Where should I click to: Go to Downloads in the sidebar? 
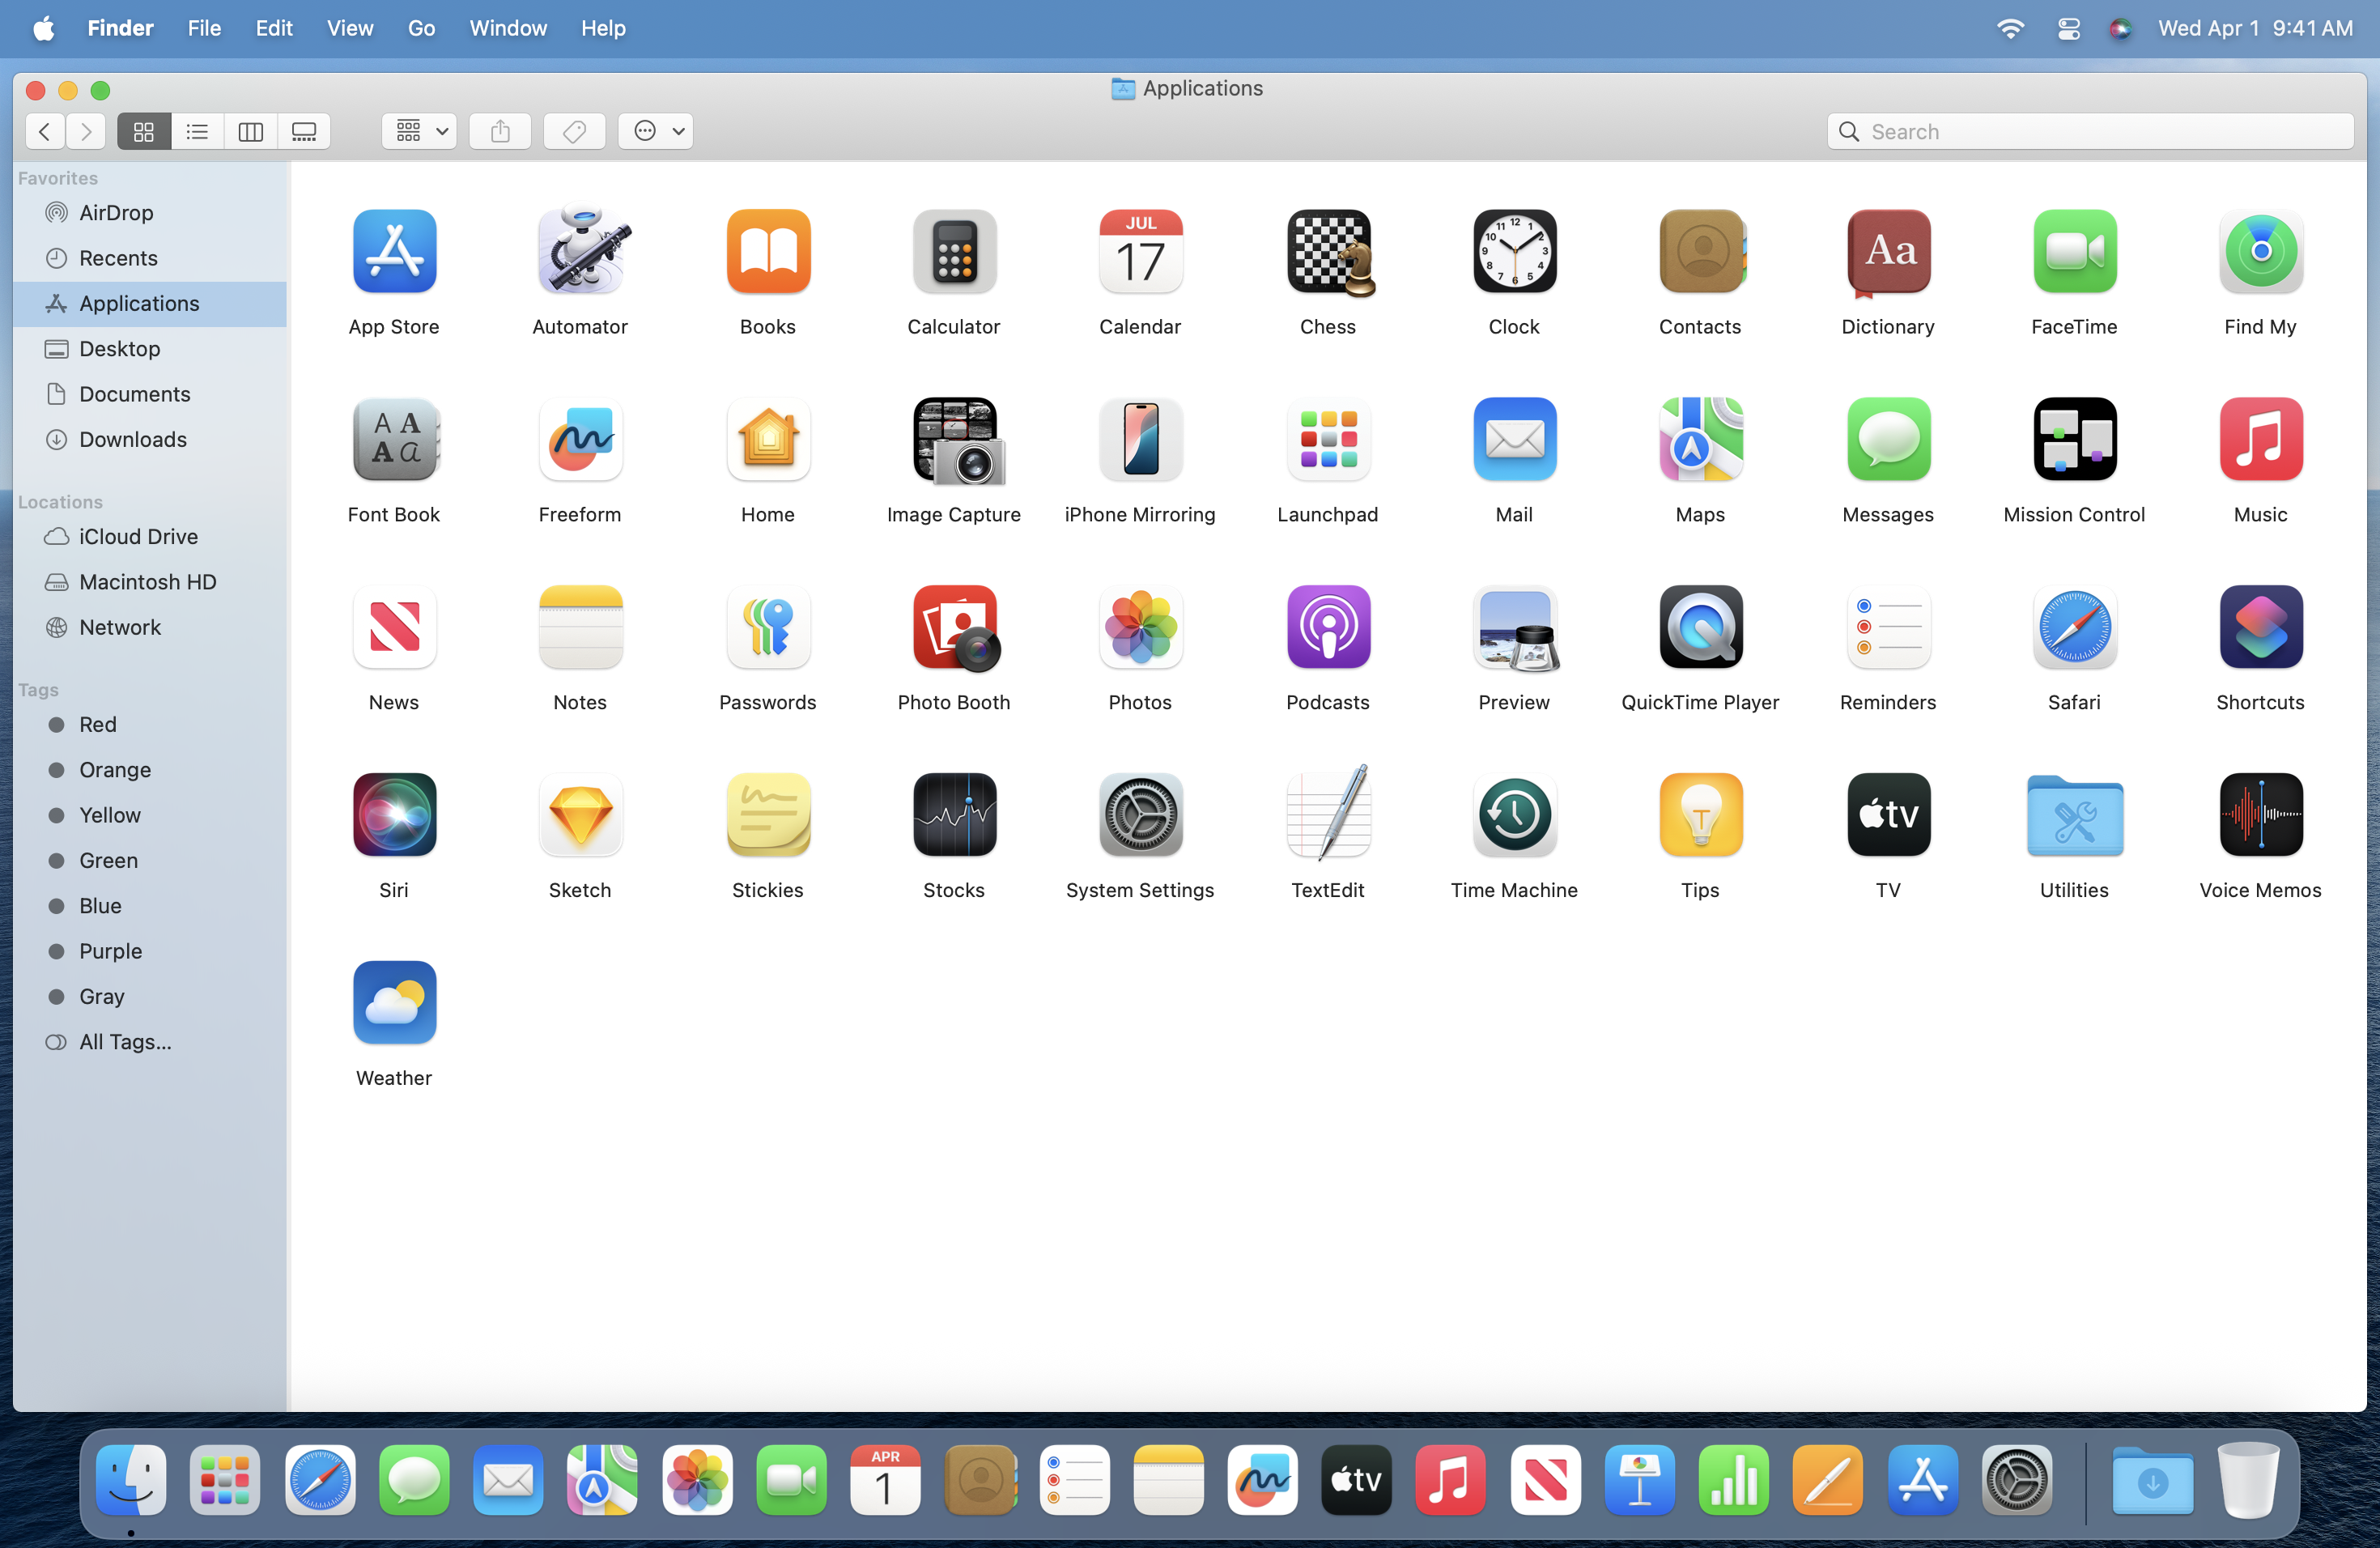point(132,439)
